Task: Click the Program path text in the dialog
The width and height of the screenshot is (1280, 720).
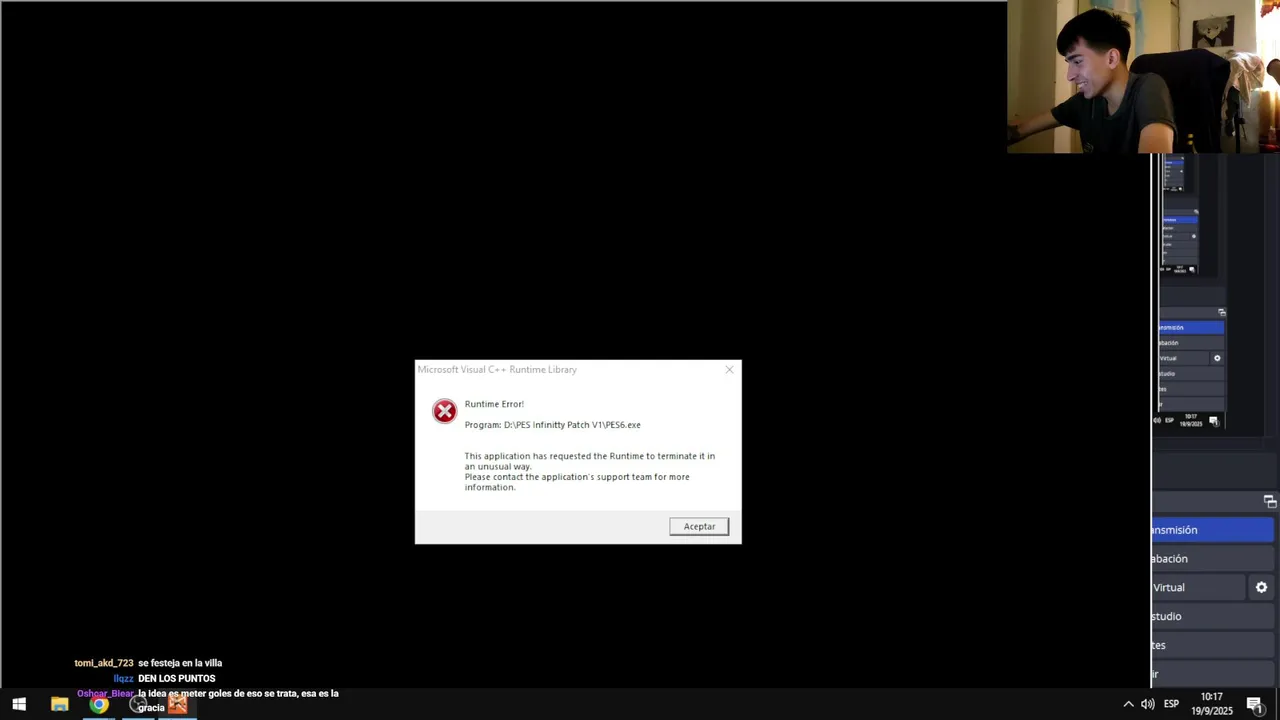Action: 552,425
